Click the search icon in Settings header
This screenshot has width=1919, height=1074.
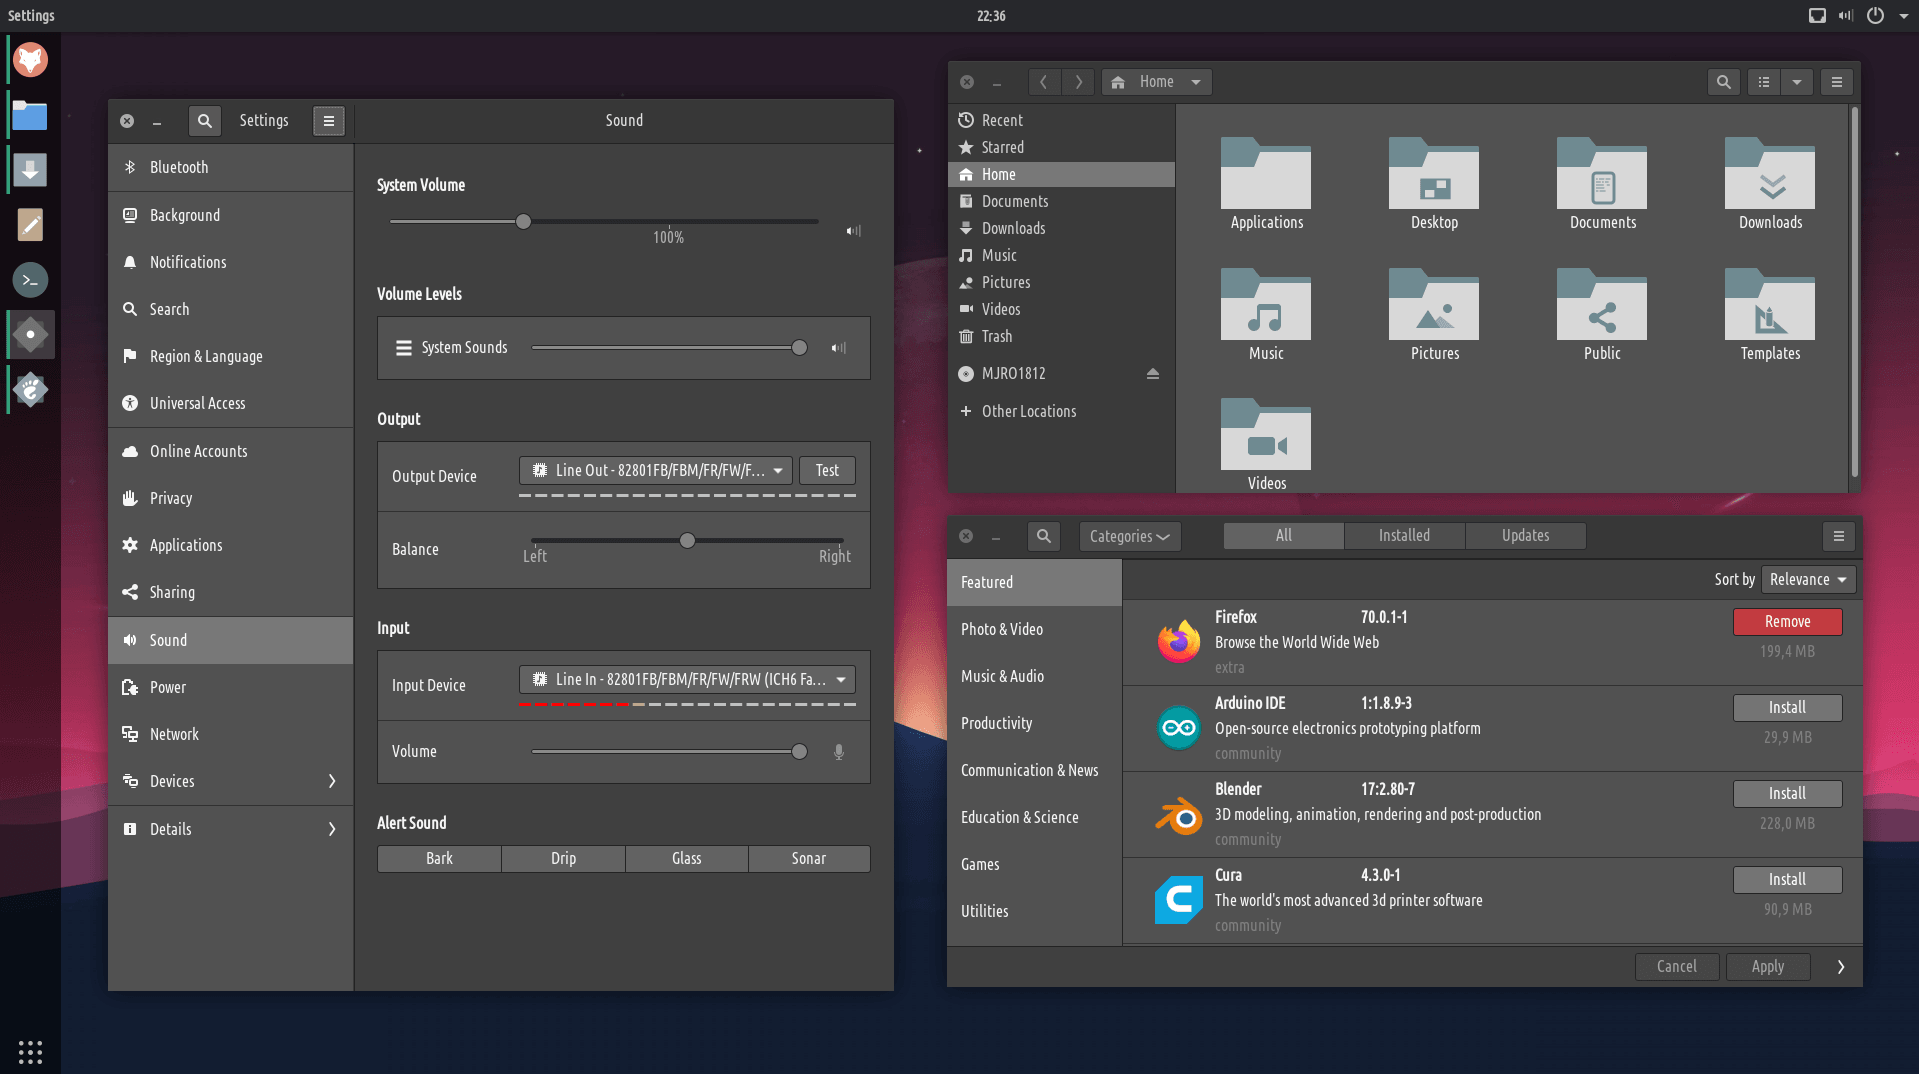pyautogui.click(x=204, y=121)
